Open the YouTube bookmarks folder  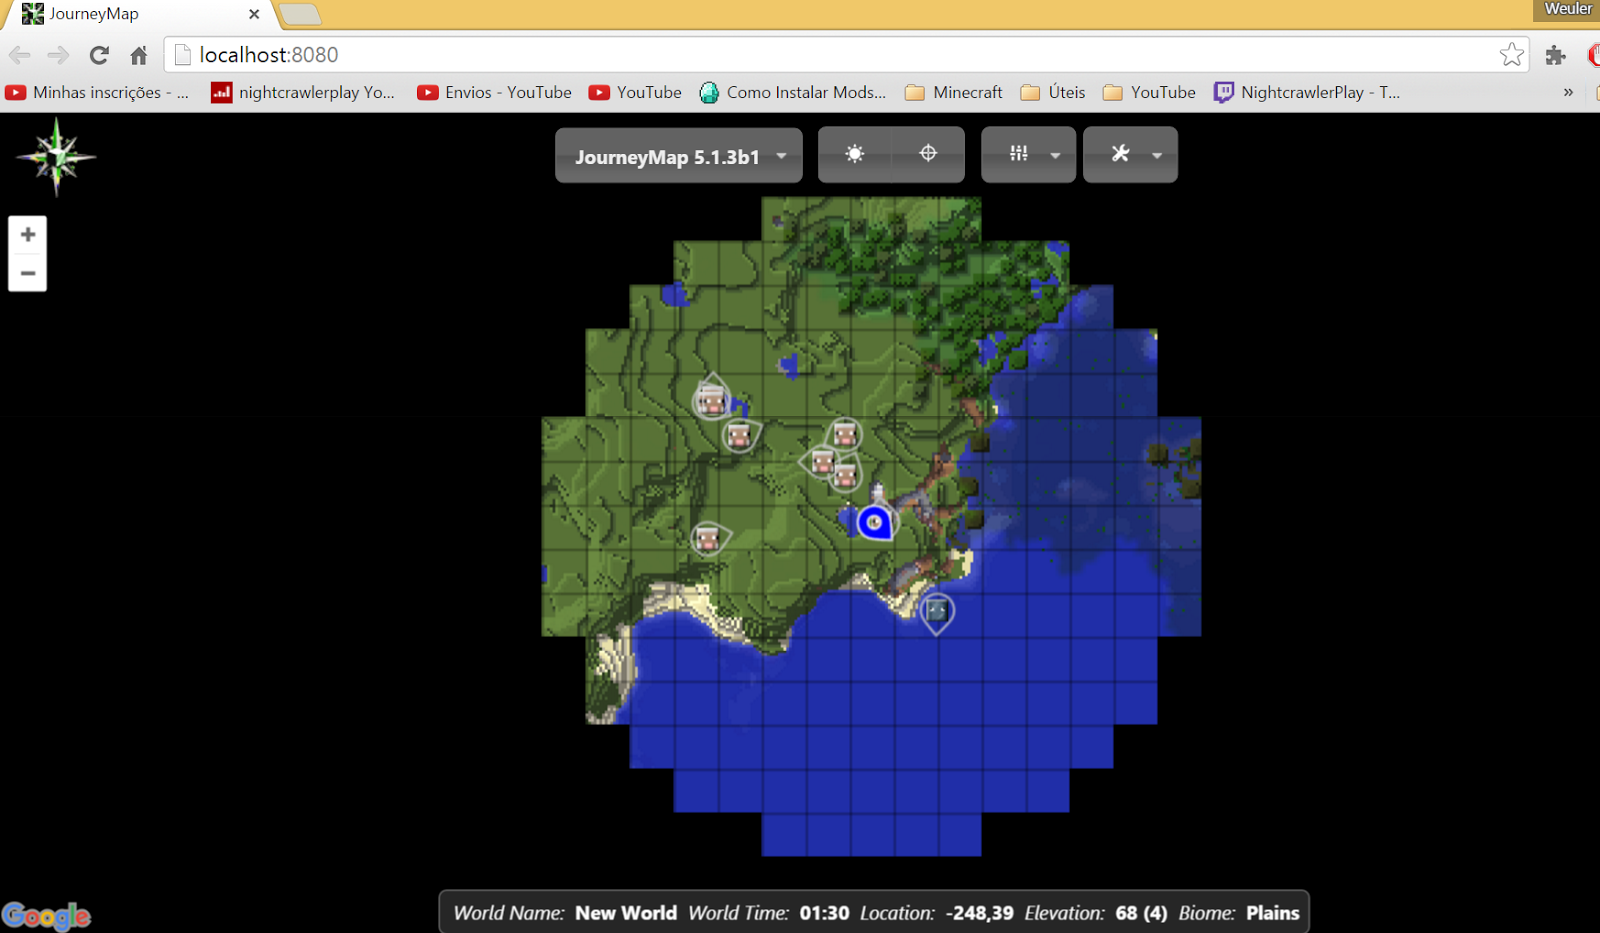pyautogui.click(x=1149, y=92)
